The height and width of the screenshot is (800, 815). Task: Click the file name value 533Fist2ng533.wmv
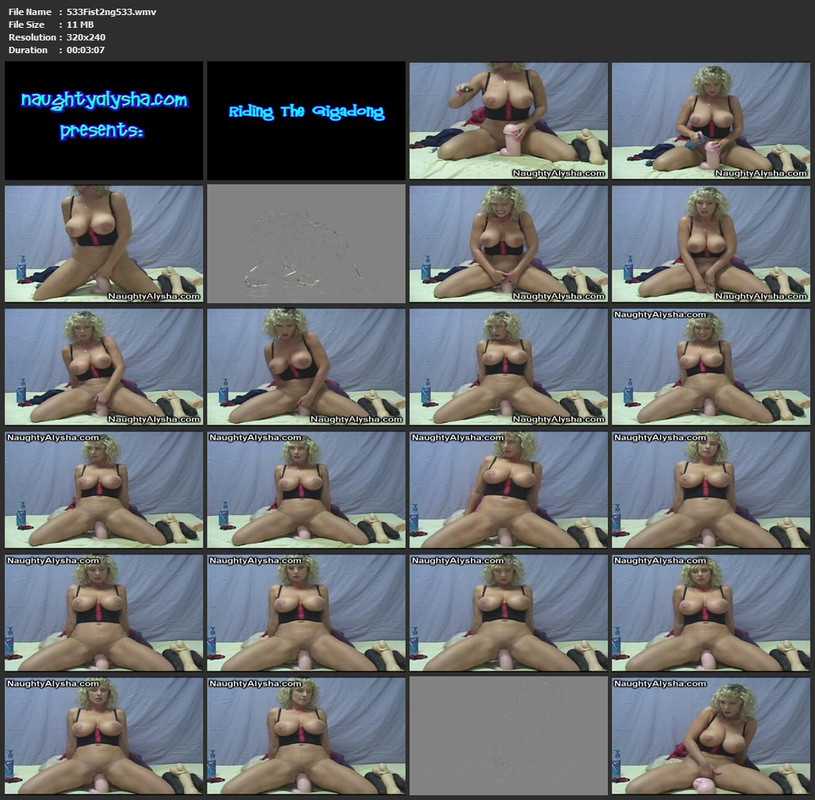tap(111, 11)
